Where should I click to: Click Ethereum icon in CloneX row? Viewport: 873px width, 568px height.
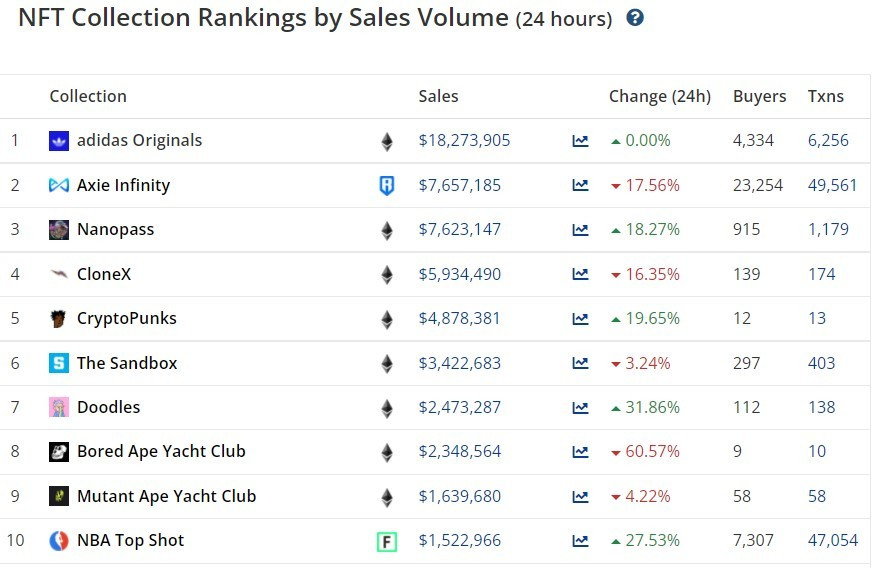pos(387,275)
